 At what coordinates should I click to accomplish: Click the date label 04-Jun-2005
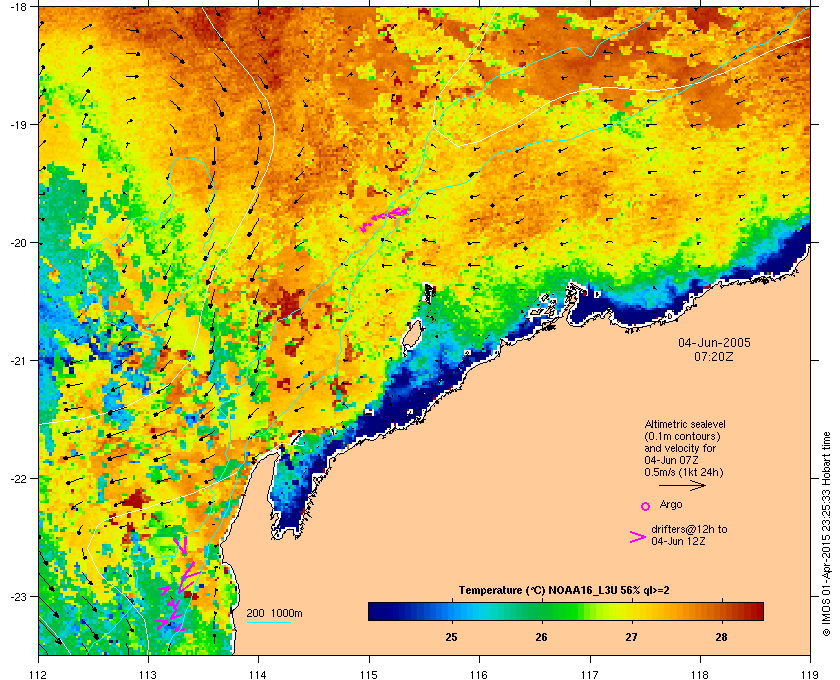click(x=714, y=342)
